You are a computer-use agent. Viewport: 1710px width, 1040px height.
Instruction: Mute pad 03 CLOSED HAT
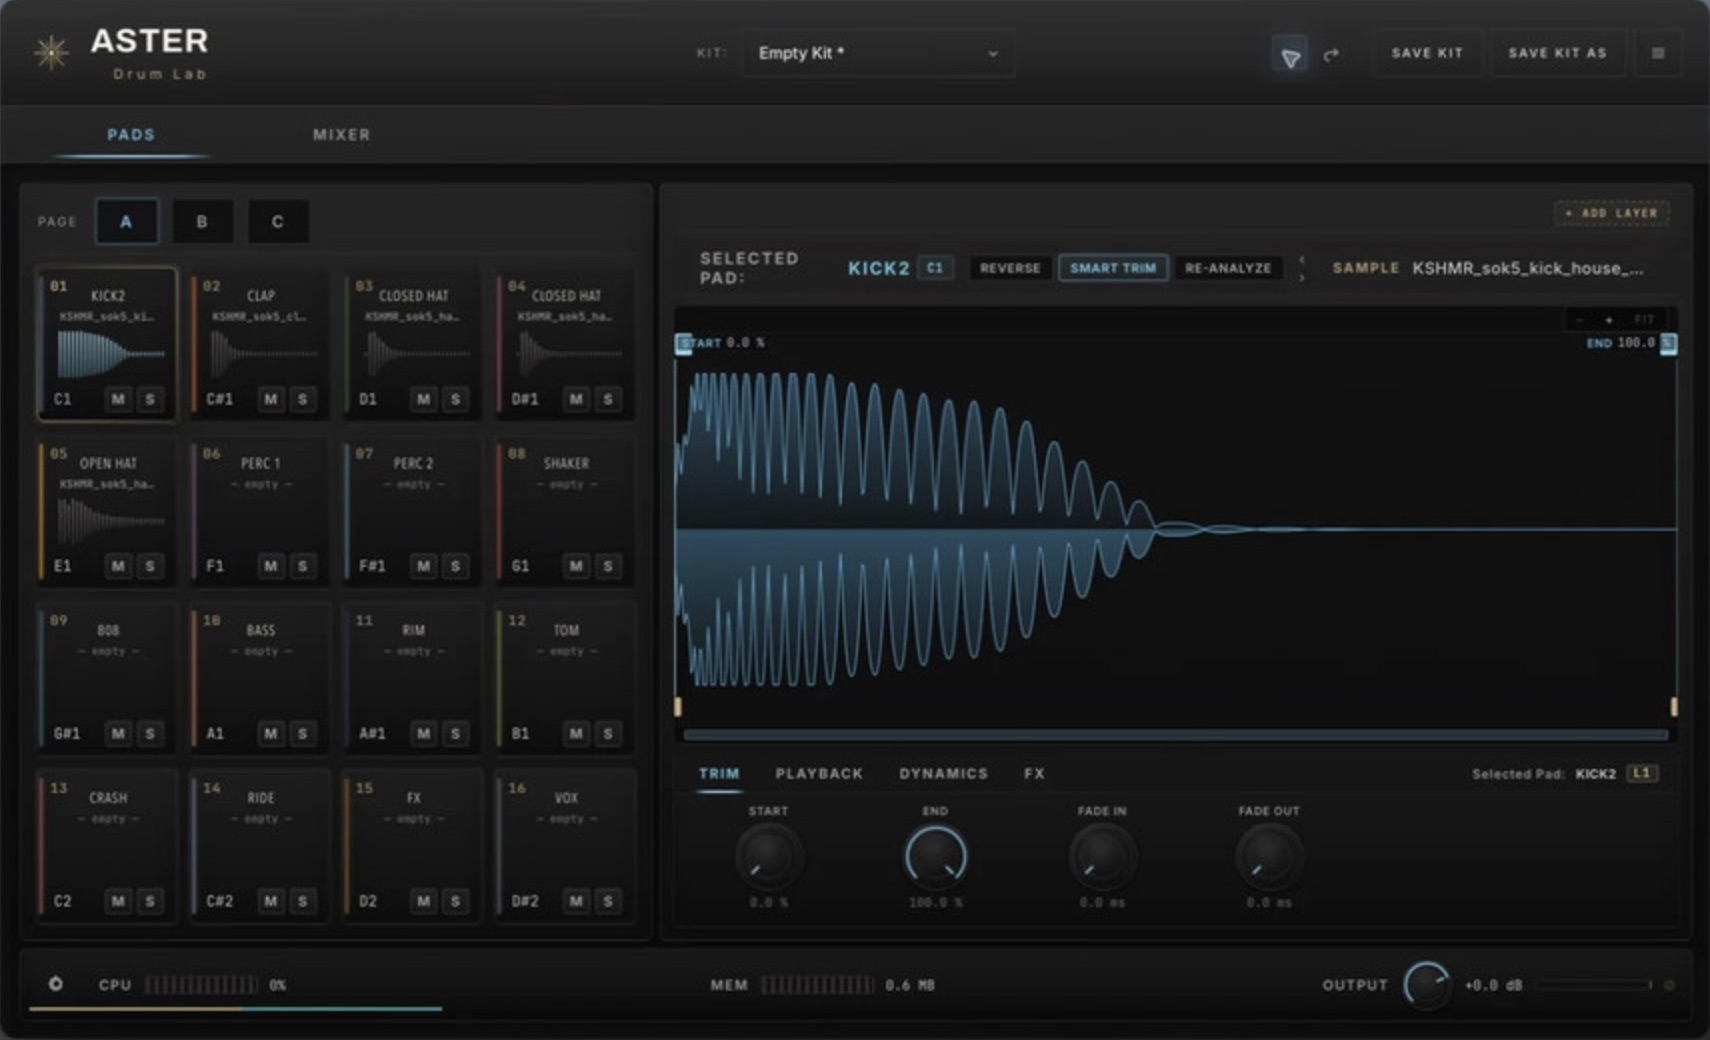(x=424, y=399)
